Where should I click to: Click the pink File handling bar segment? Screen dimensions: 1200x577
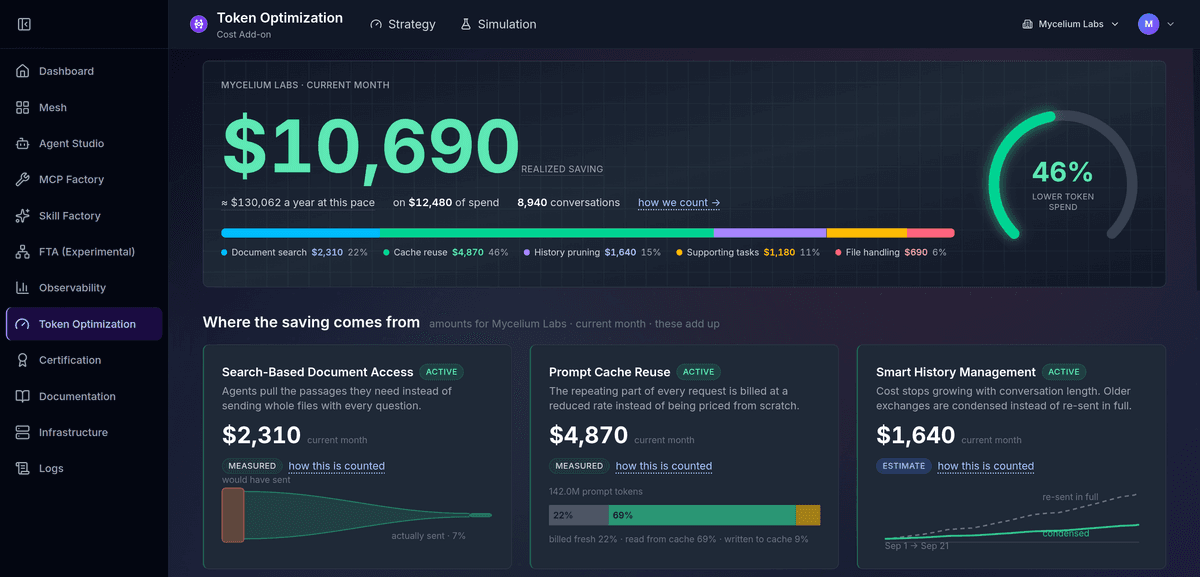[931, 233]
